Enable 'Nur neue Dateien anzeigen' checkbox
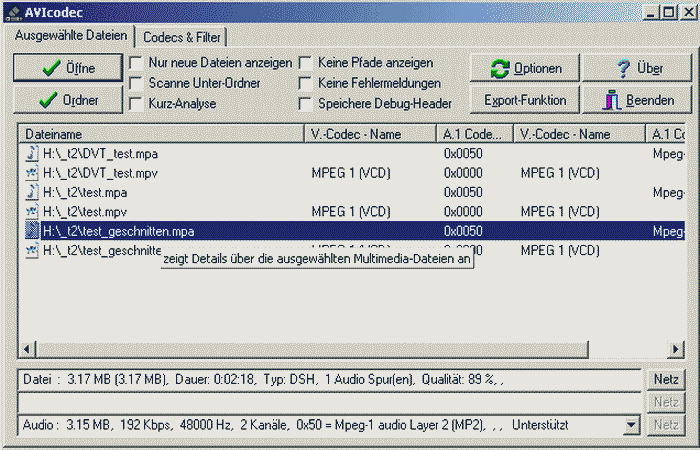Screen dimensions: 700x450 pyautogui.click(x=135, y=63)
